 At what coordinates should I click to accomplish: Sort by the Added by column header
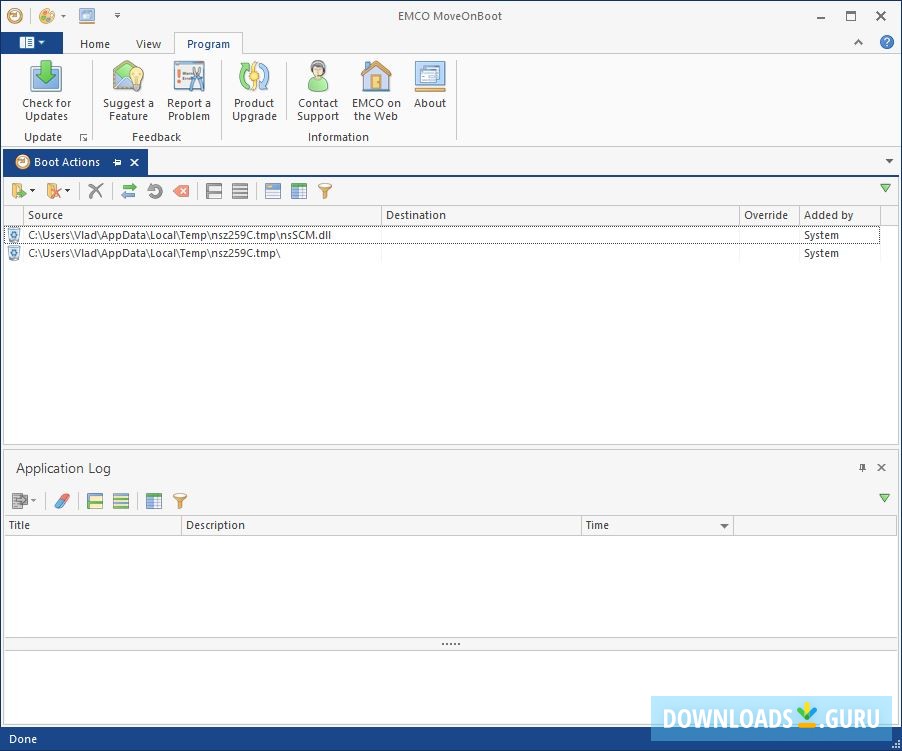840,215
